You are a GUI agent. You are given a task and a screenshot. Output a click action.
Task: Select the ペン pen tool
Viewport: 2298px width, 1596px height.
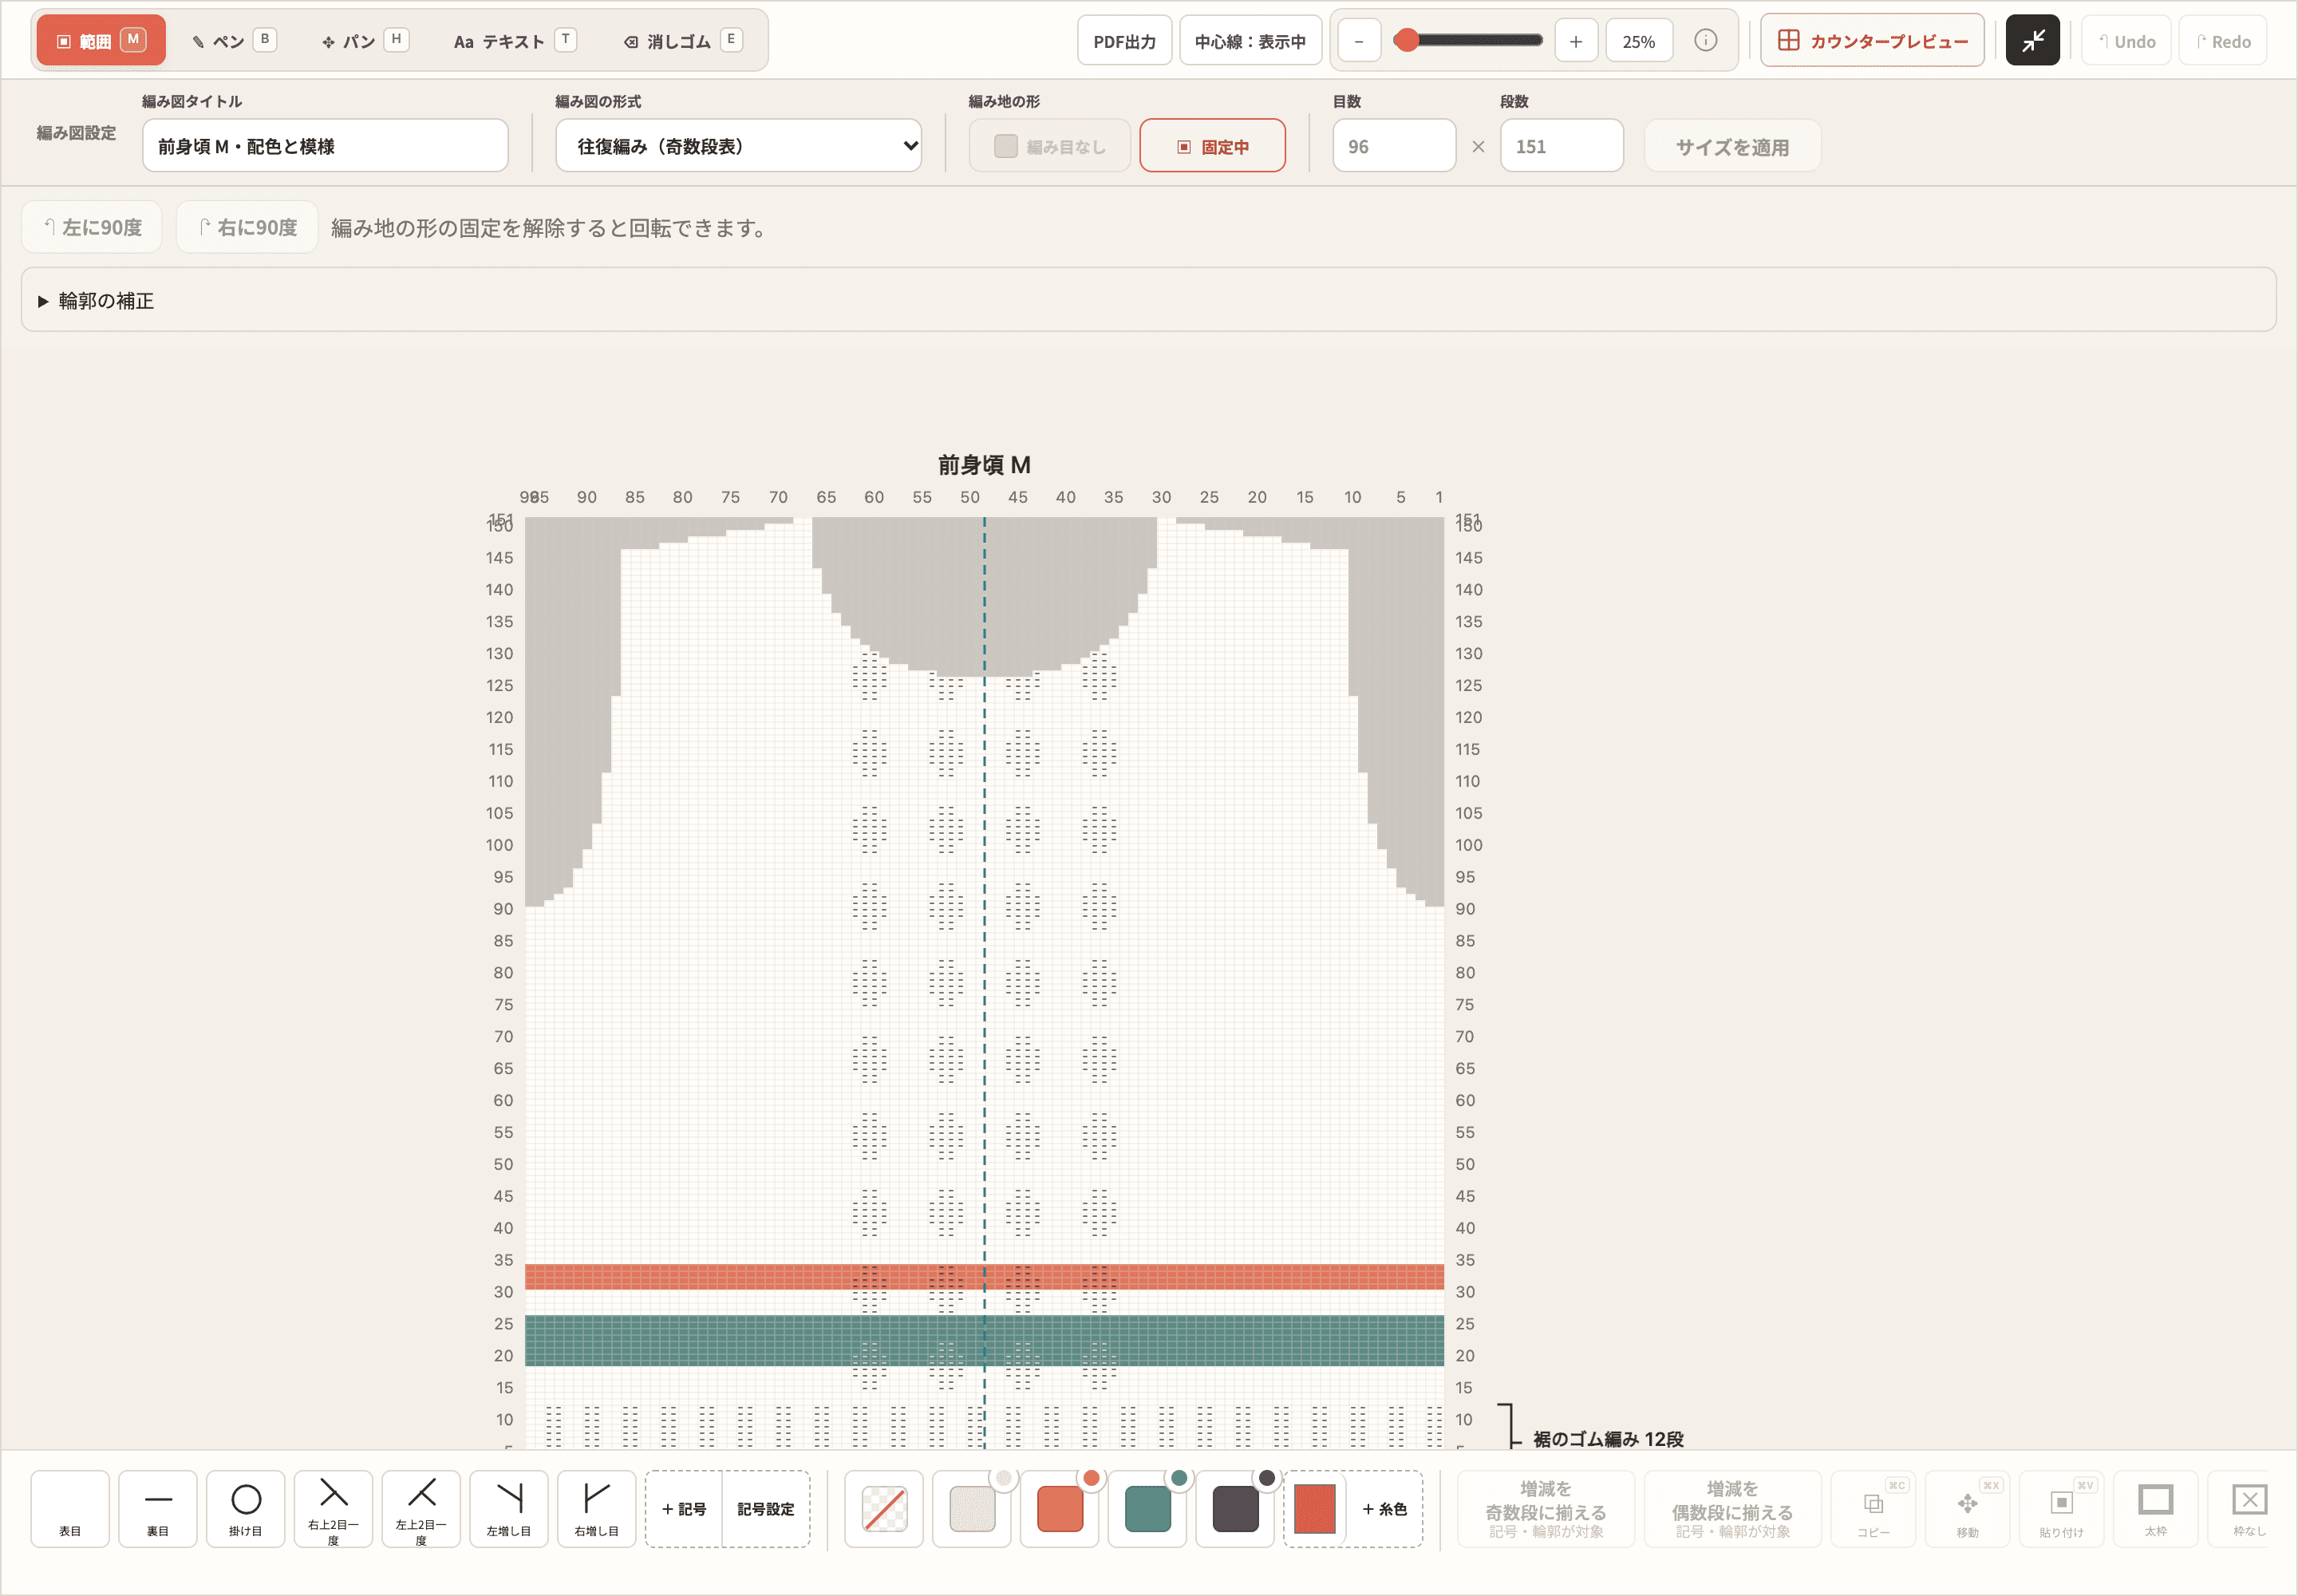point(234,41)
